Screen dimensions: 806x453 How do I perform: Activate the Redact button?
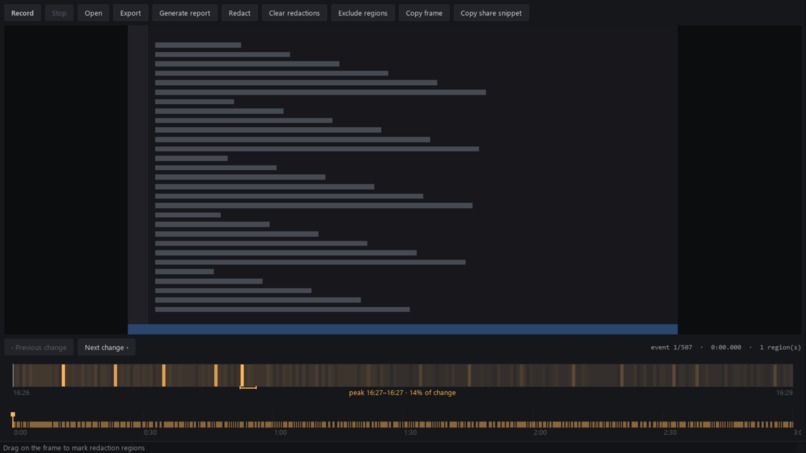point(240,13)
